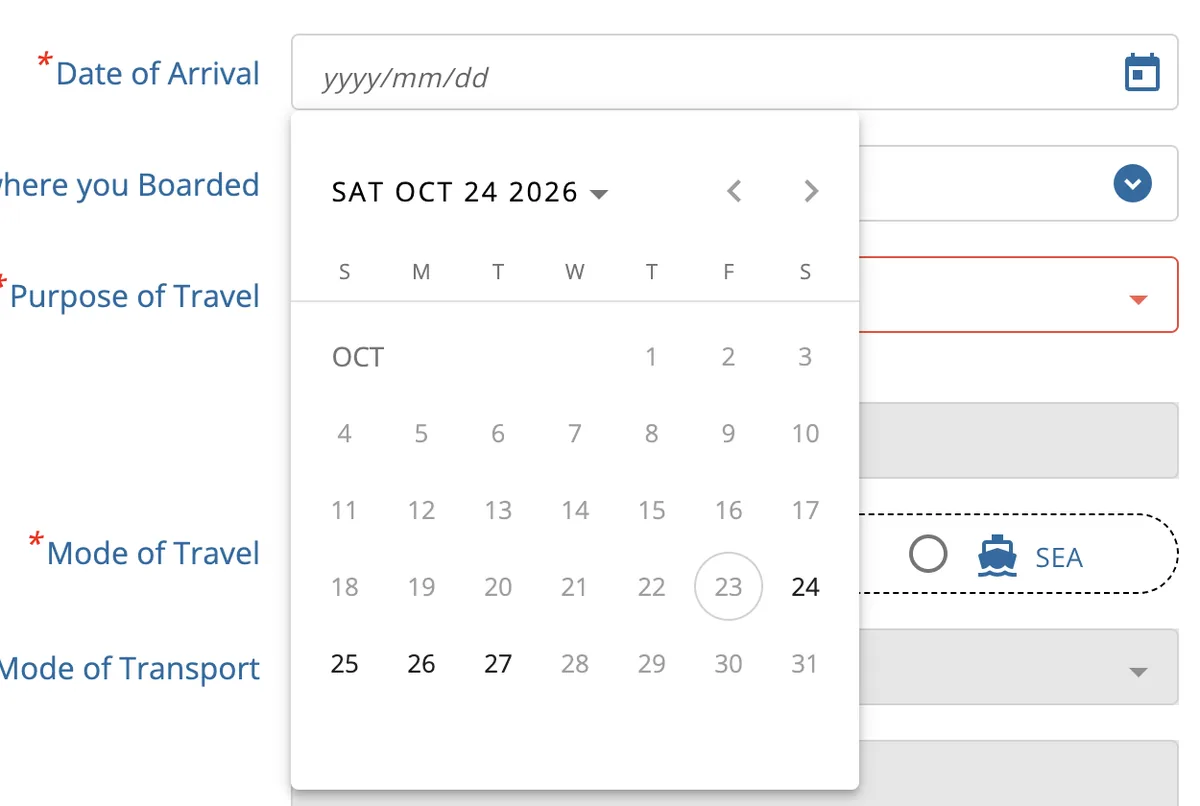Select day 27 in the date picker
This screenshot has height=806, width=1200.
click(498, 664)
